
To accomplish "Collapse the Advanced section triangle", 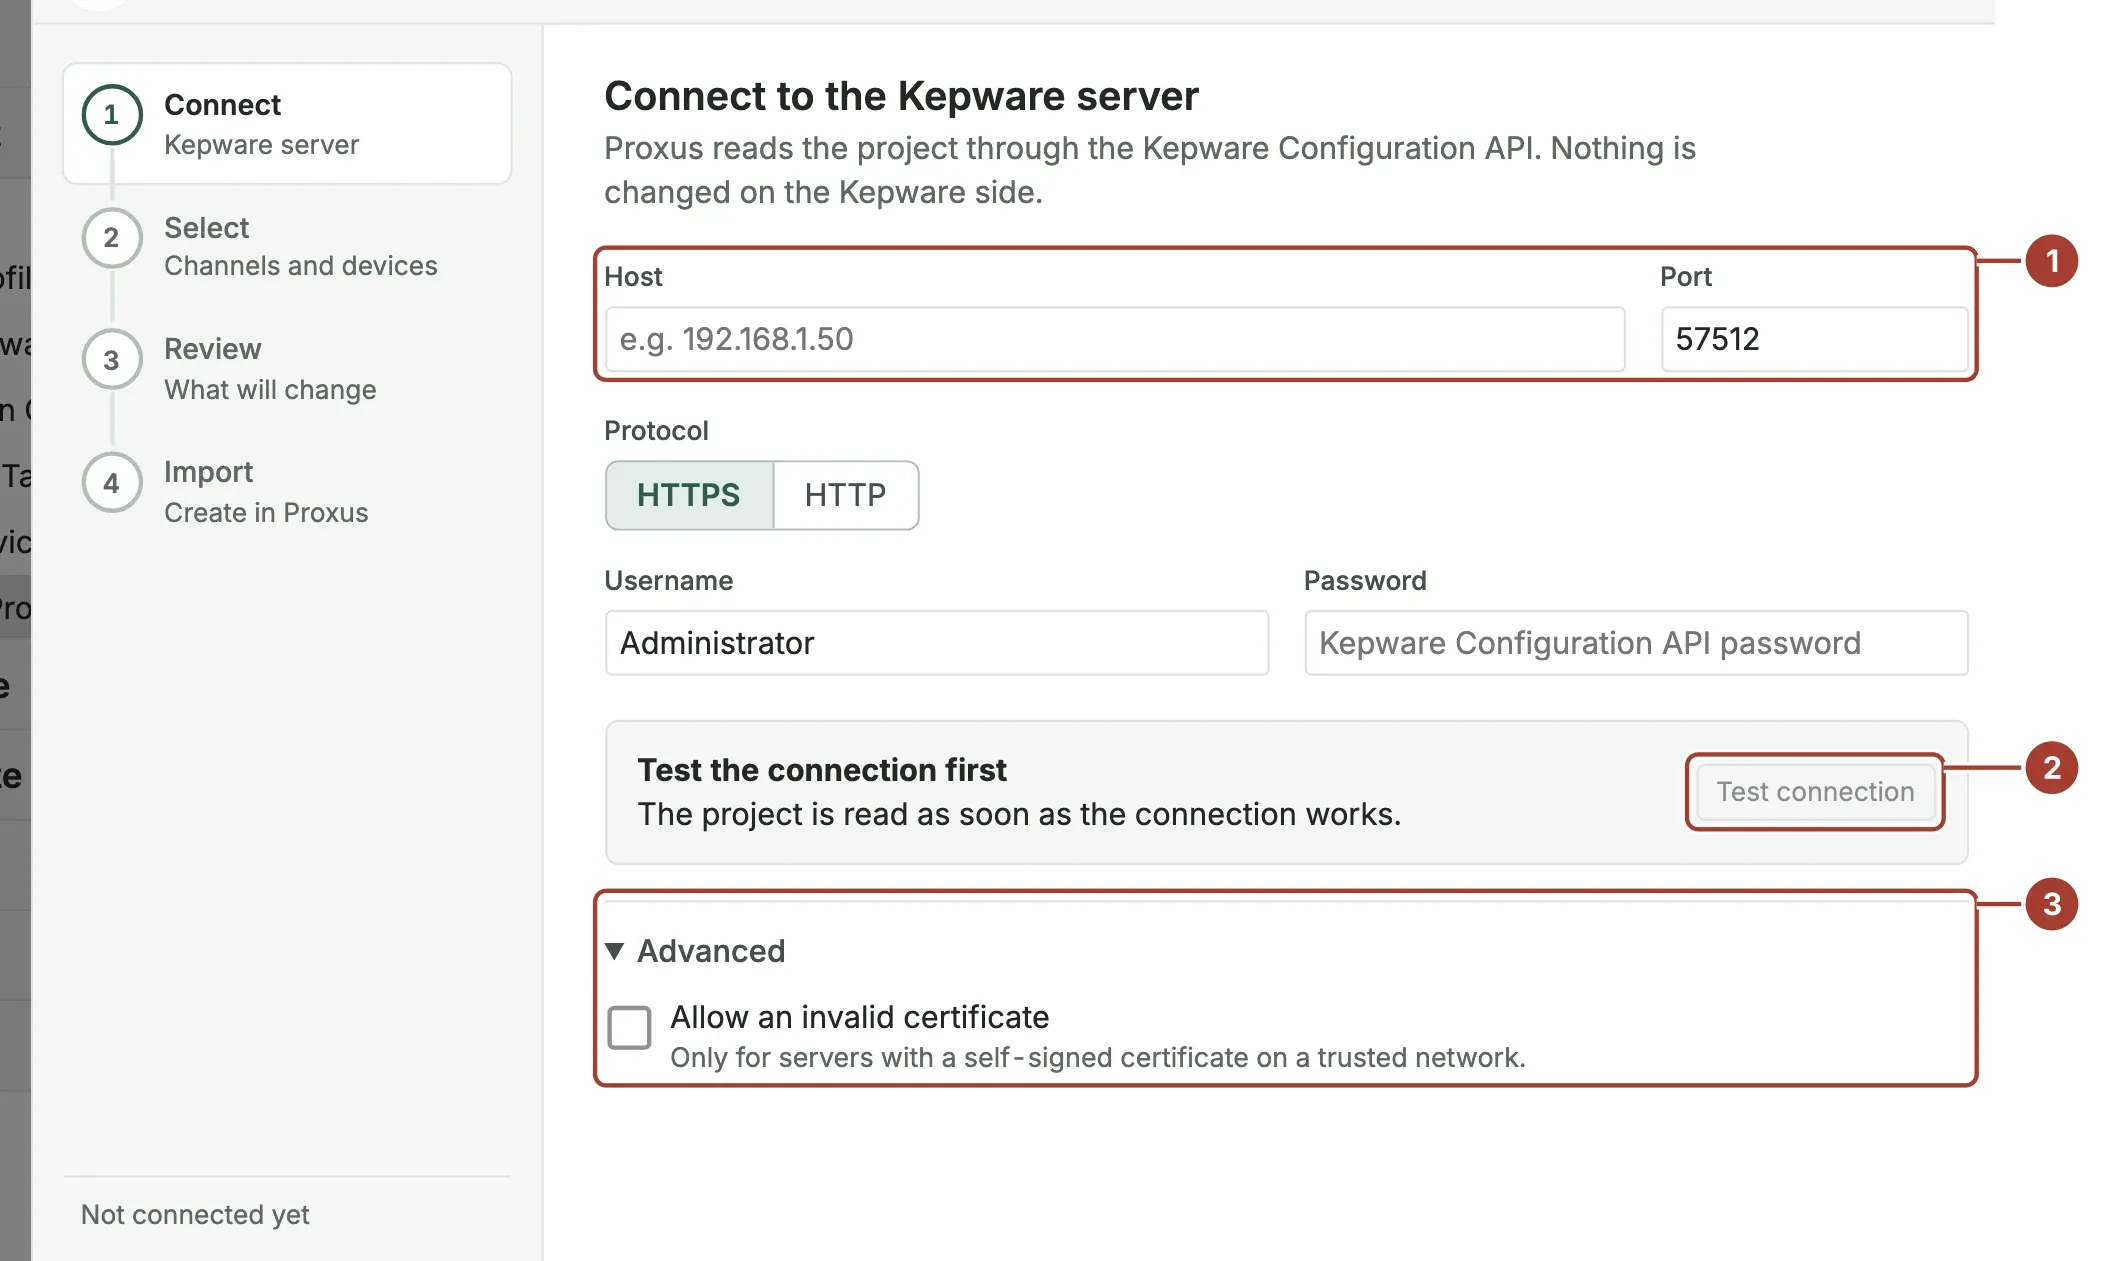I will coord(615,951).
